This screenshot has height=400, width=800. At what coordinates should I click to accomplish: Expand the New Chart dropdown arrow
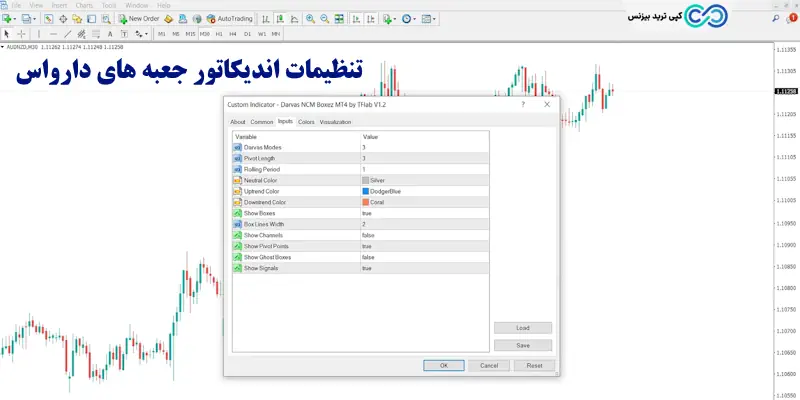coord(15,19)
